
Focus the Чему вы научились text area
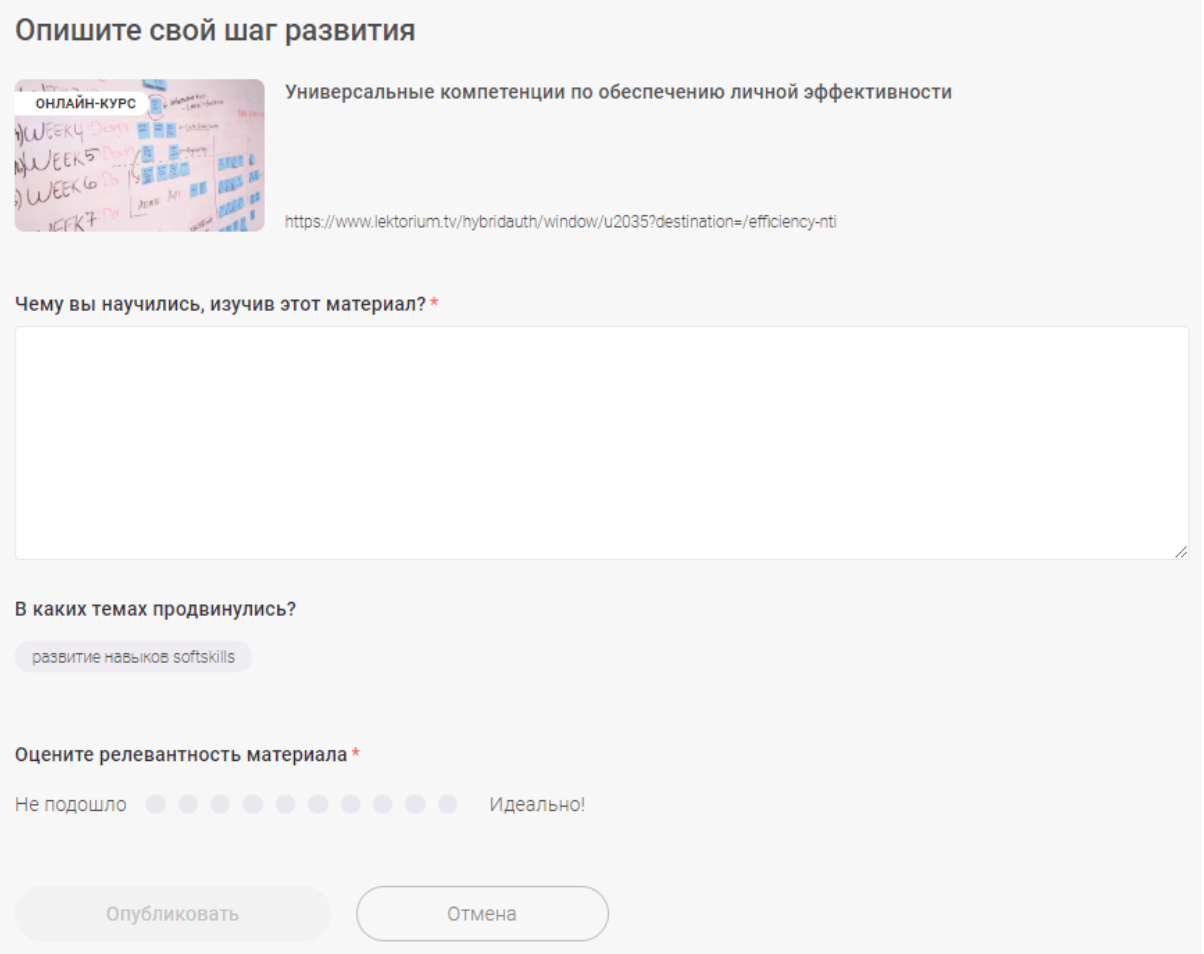click(x=602, y=443)
